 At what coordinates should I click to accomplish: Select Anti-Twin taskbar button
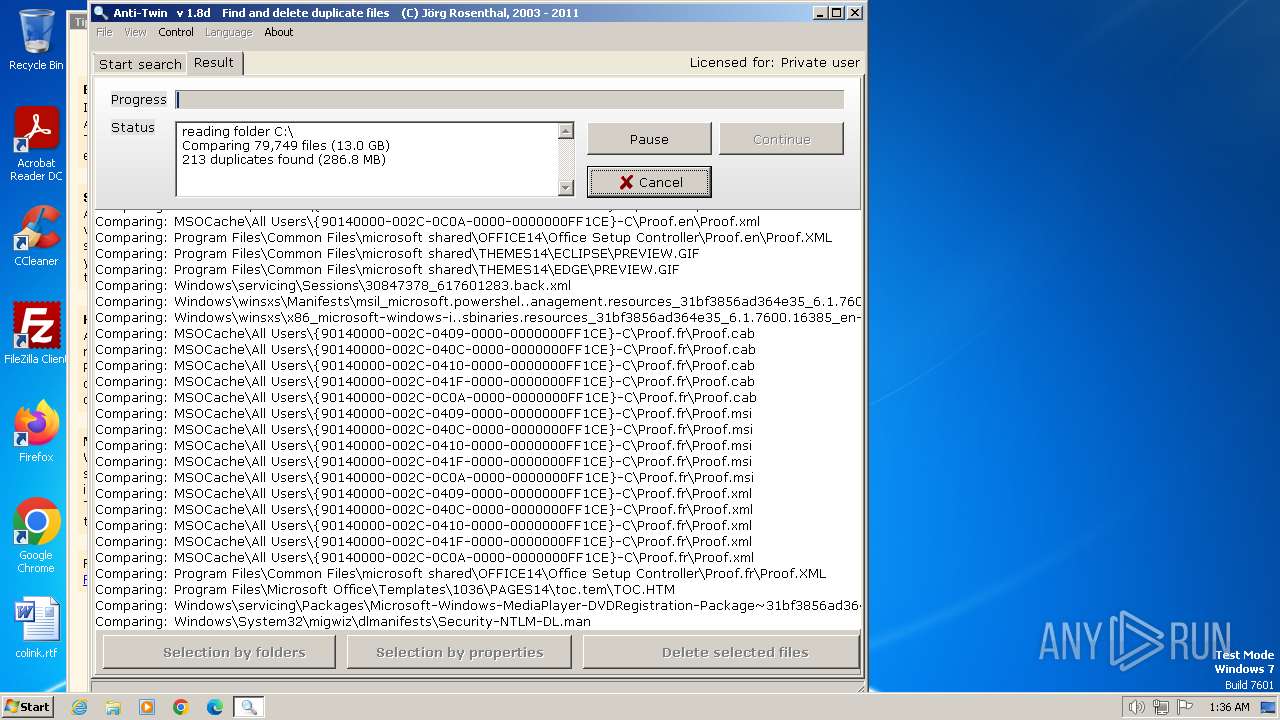(249, 707)
